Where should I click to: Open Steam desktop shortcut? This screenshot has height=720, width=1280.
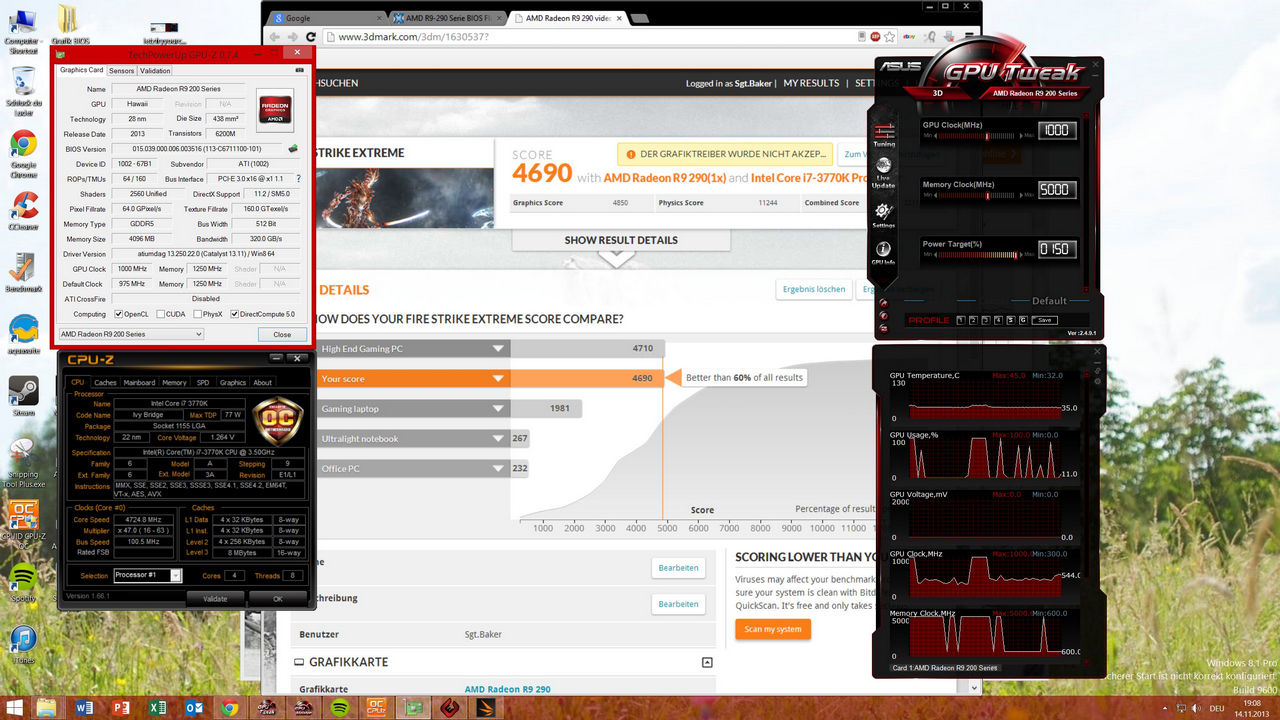click(x=23, y=397)
